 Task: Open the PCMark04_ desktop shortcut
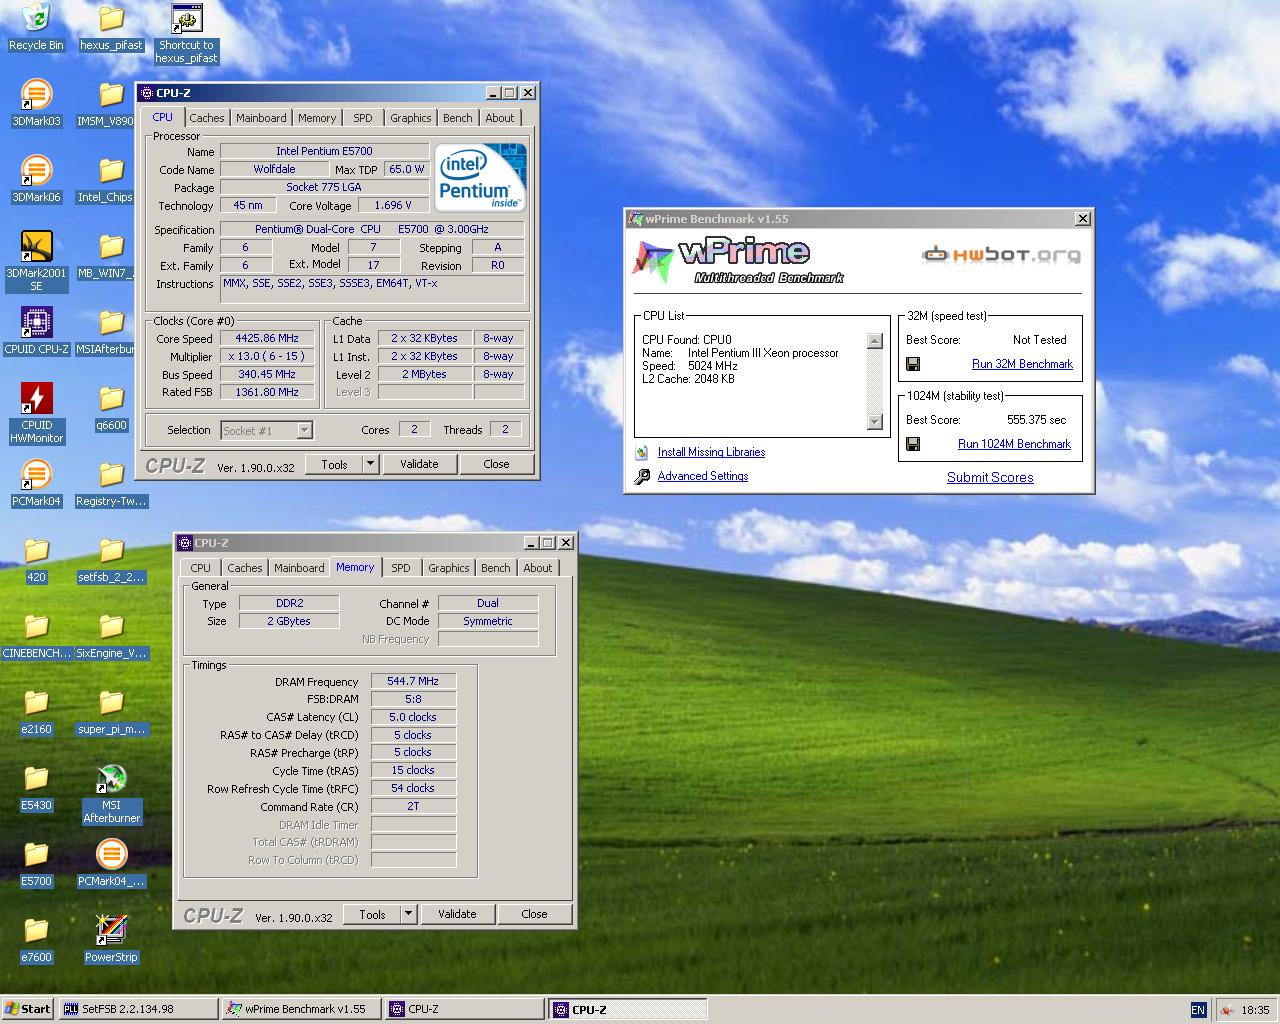click(111, 863)
